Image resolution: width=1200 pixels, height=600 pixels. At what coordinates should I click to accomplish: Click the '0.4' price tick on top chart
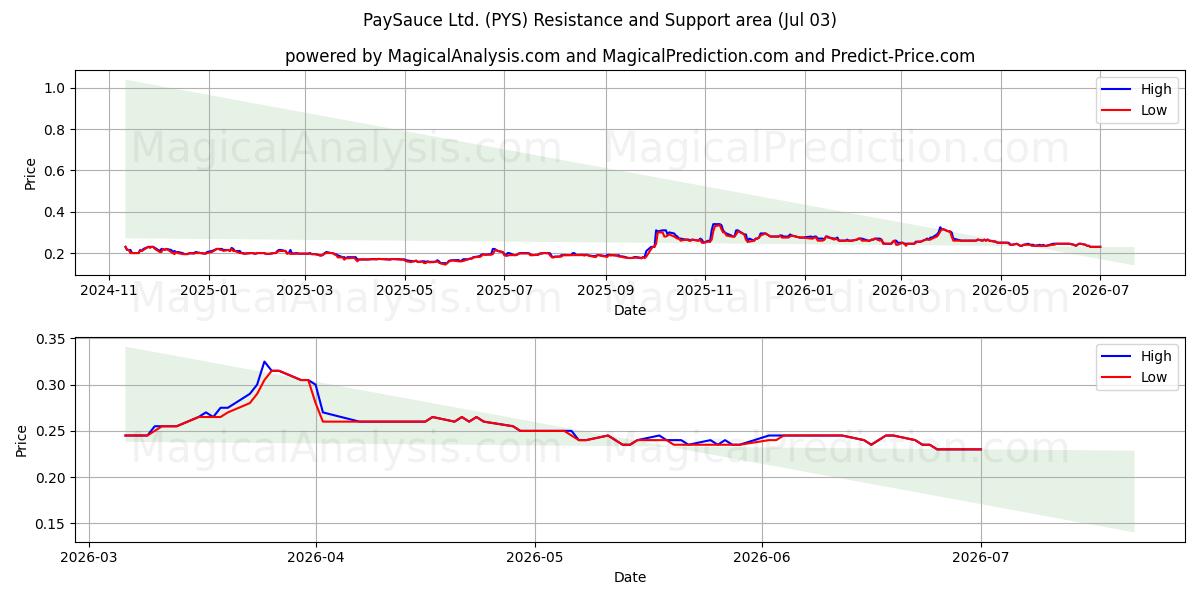pyautogui.click(x=54, y=213)
